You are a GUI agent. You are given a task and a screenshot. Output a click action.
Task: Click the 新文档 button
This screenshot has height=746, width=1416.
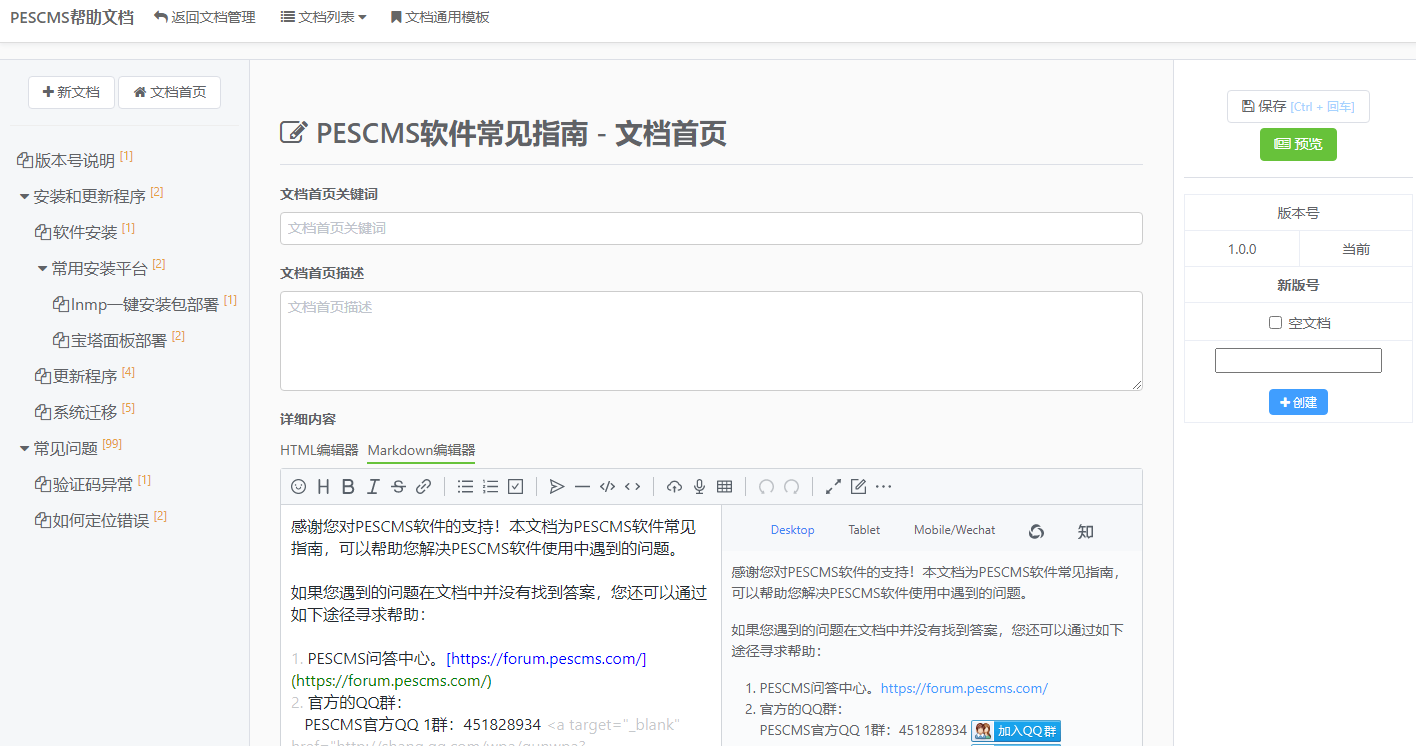71,92
